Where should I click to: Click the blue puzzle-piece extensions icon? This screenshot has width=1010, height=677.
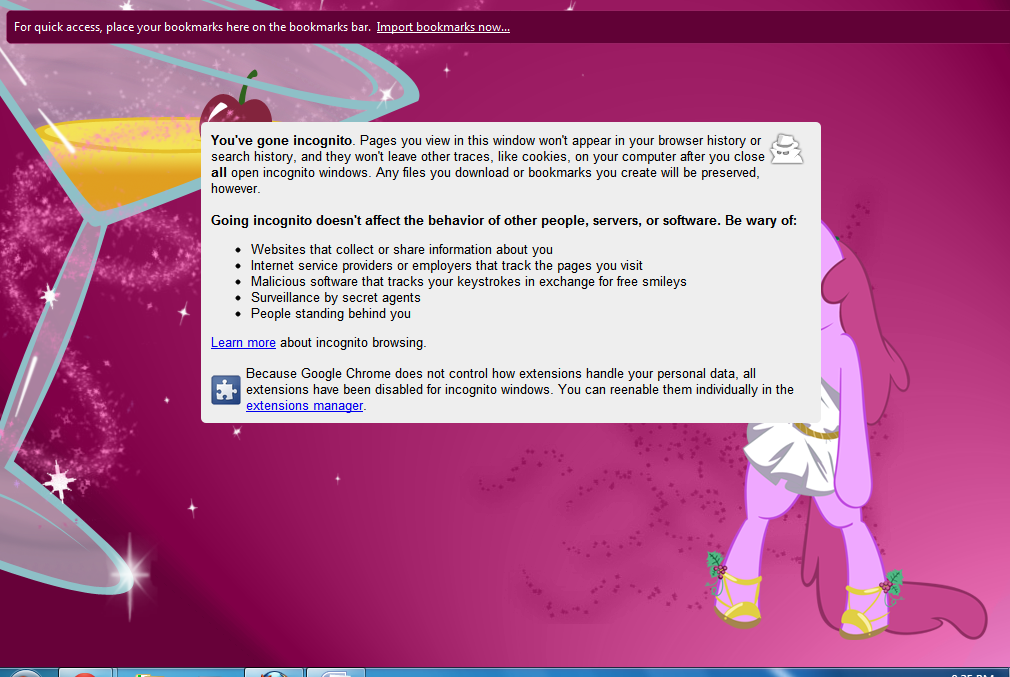coord(226,390)
